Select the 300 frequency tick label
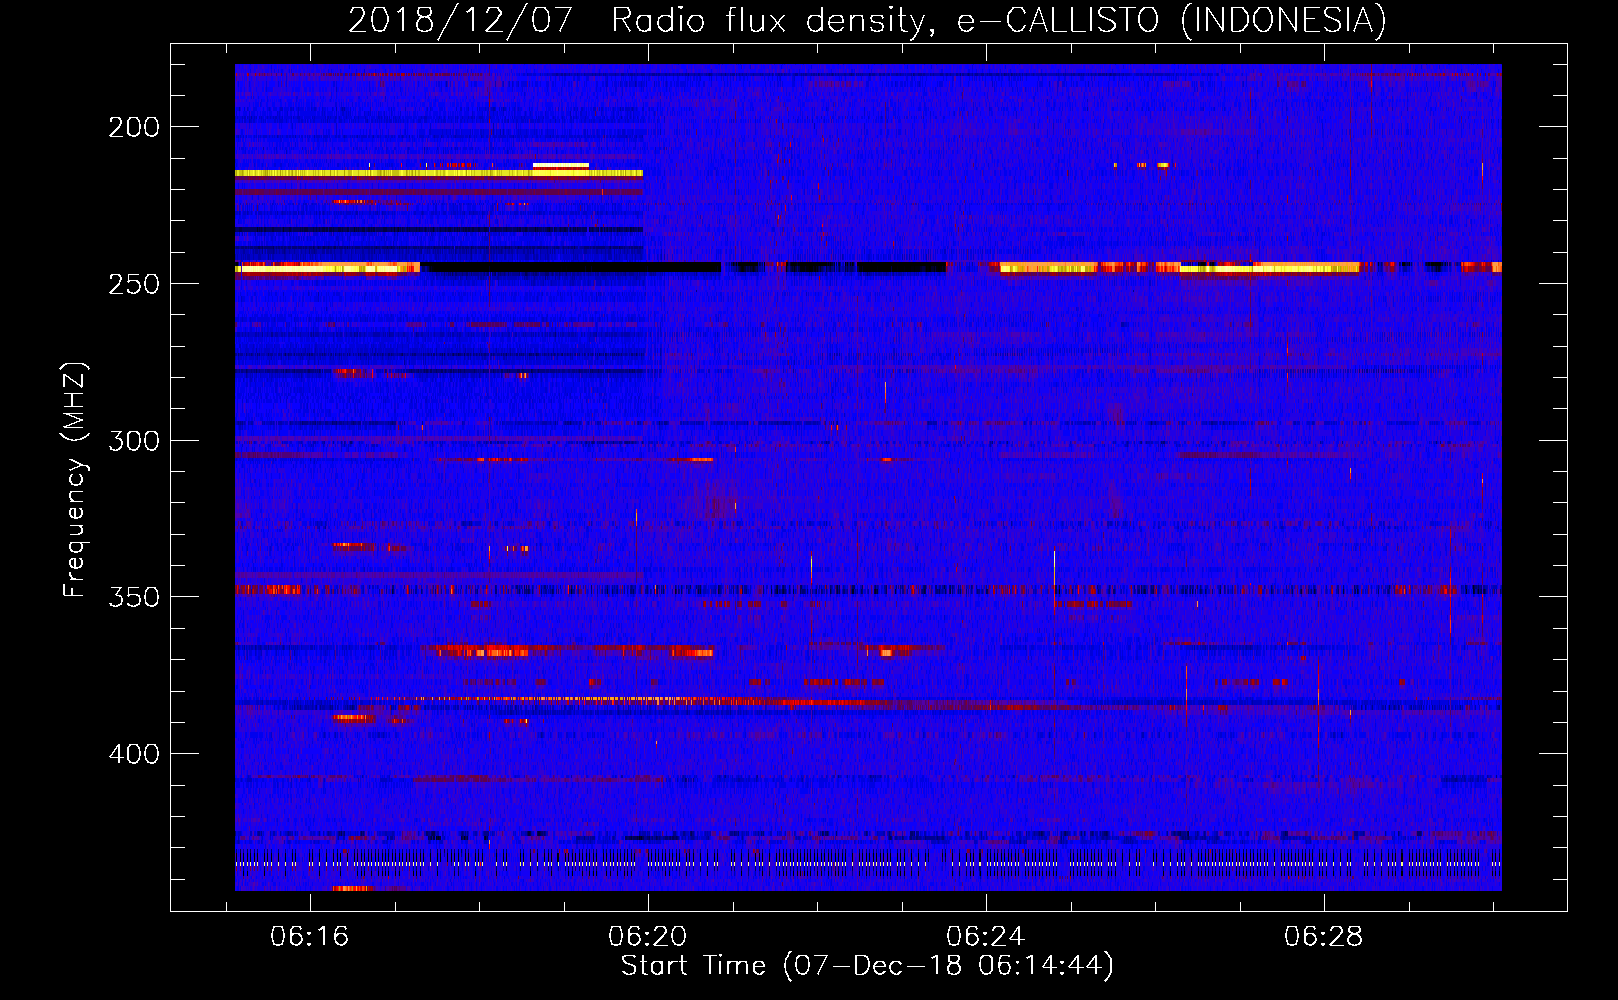 pos(134,441)
